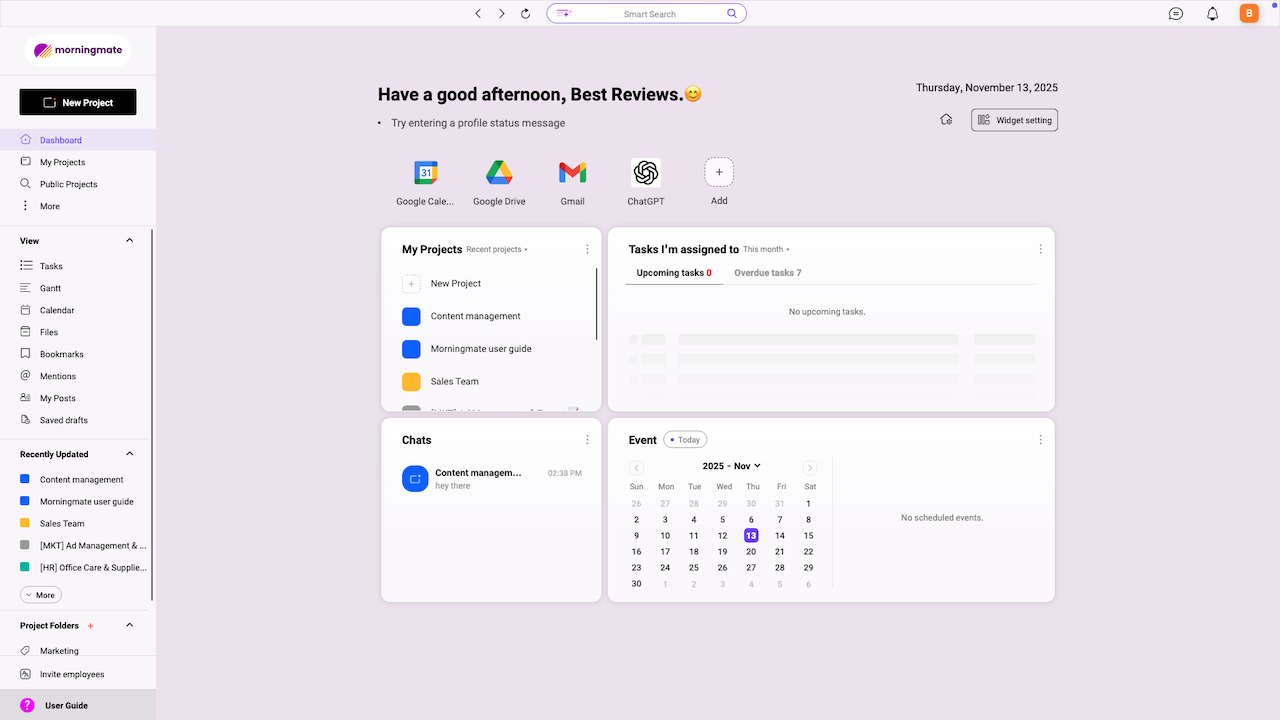Open the ChatGPT shortcut
This screenshot has width=1280, height=720.
645,172
